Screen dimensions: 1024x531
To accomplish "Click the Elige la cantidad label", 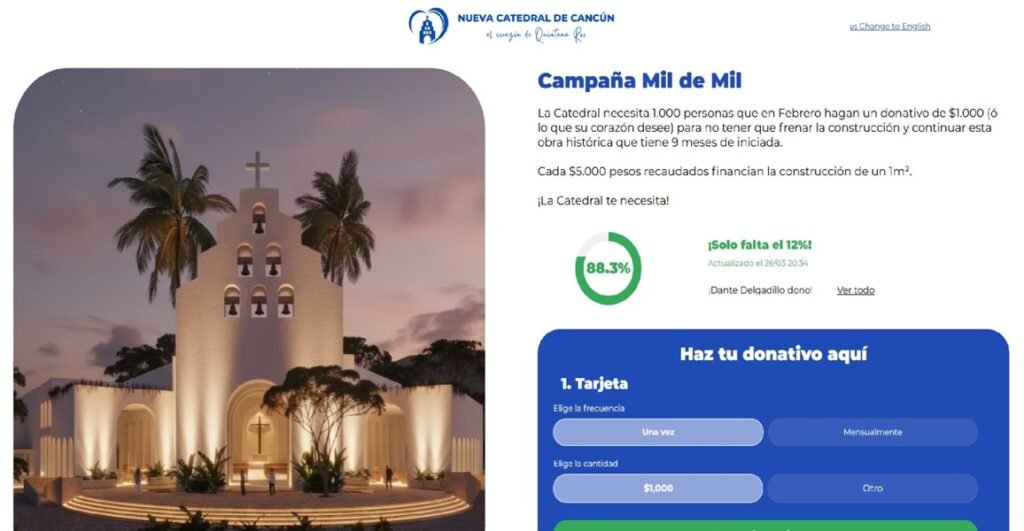I will (585, 464).
